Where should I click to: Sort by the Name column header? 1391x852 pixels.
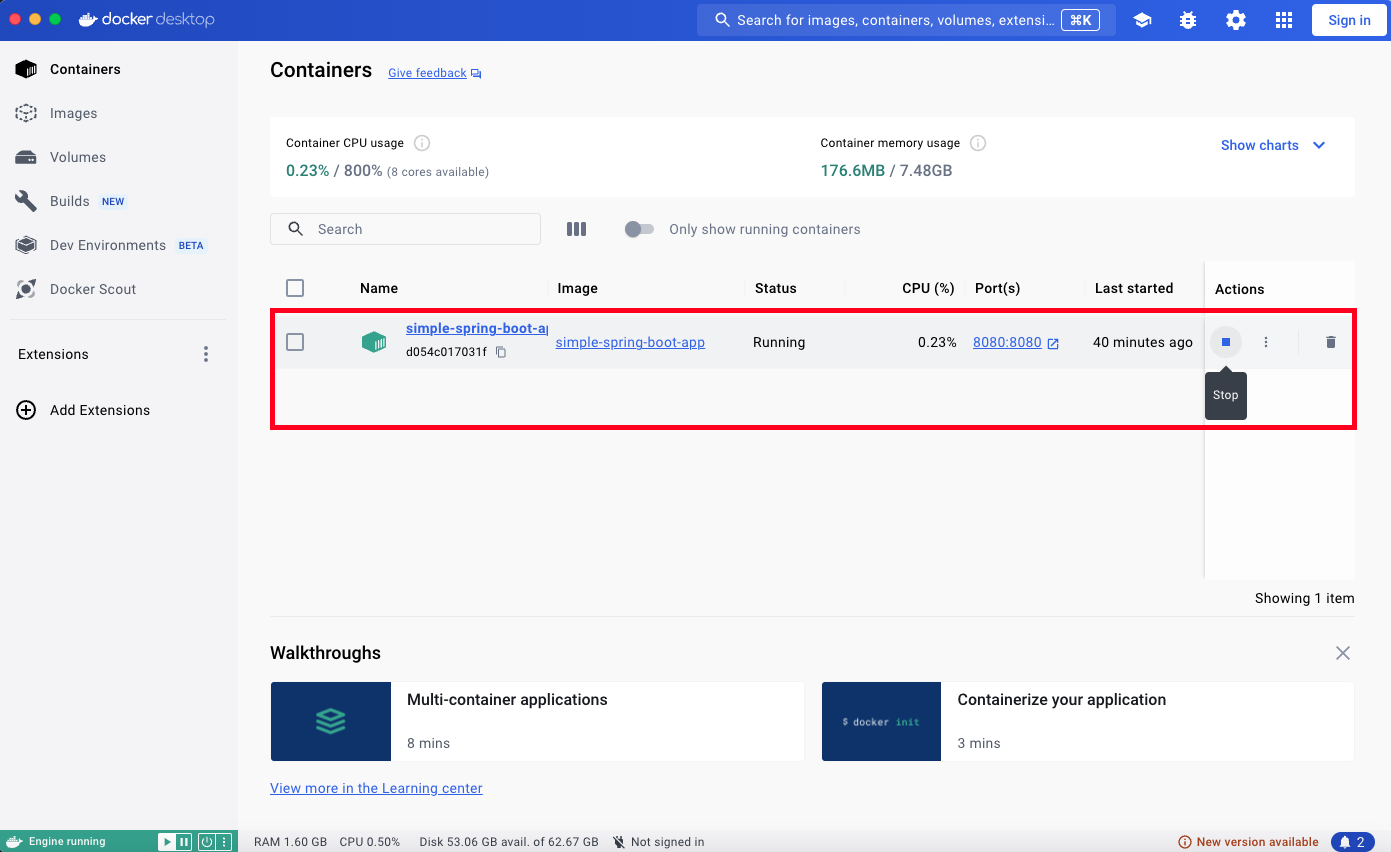379,288
